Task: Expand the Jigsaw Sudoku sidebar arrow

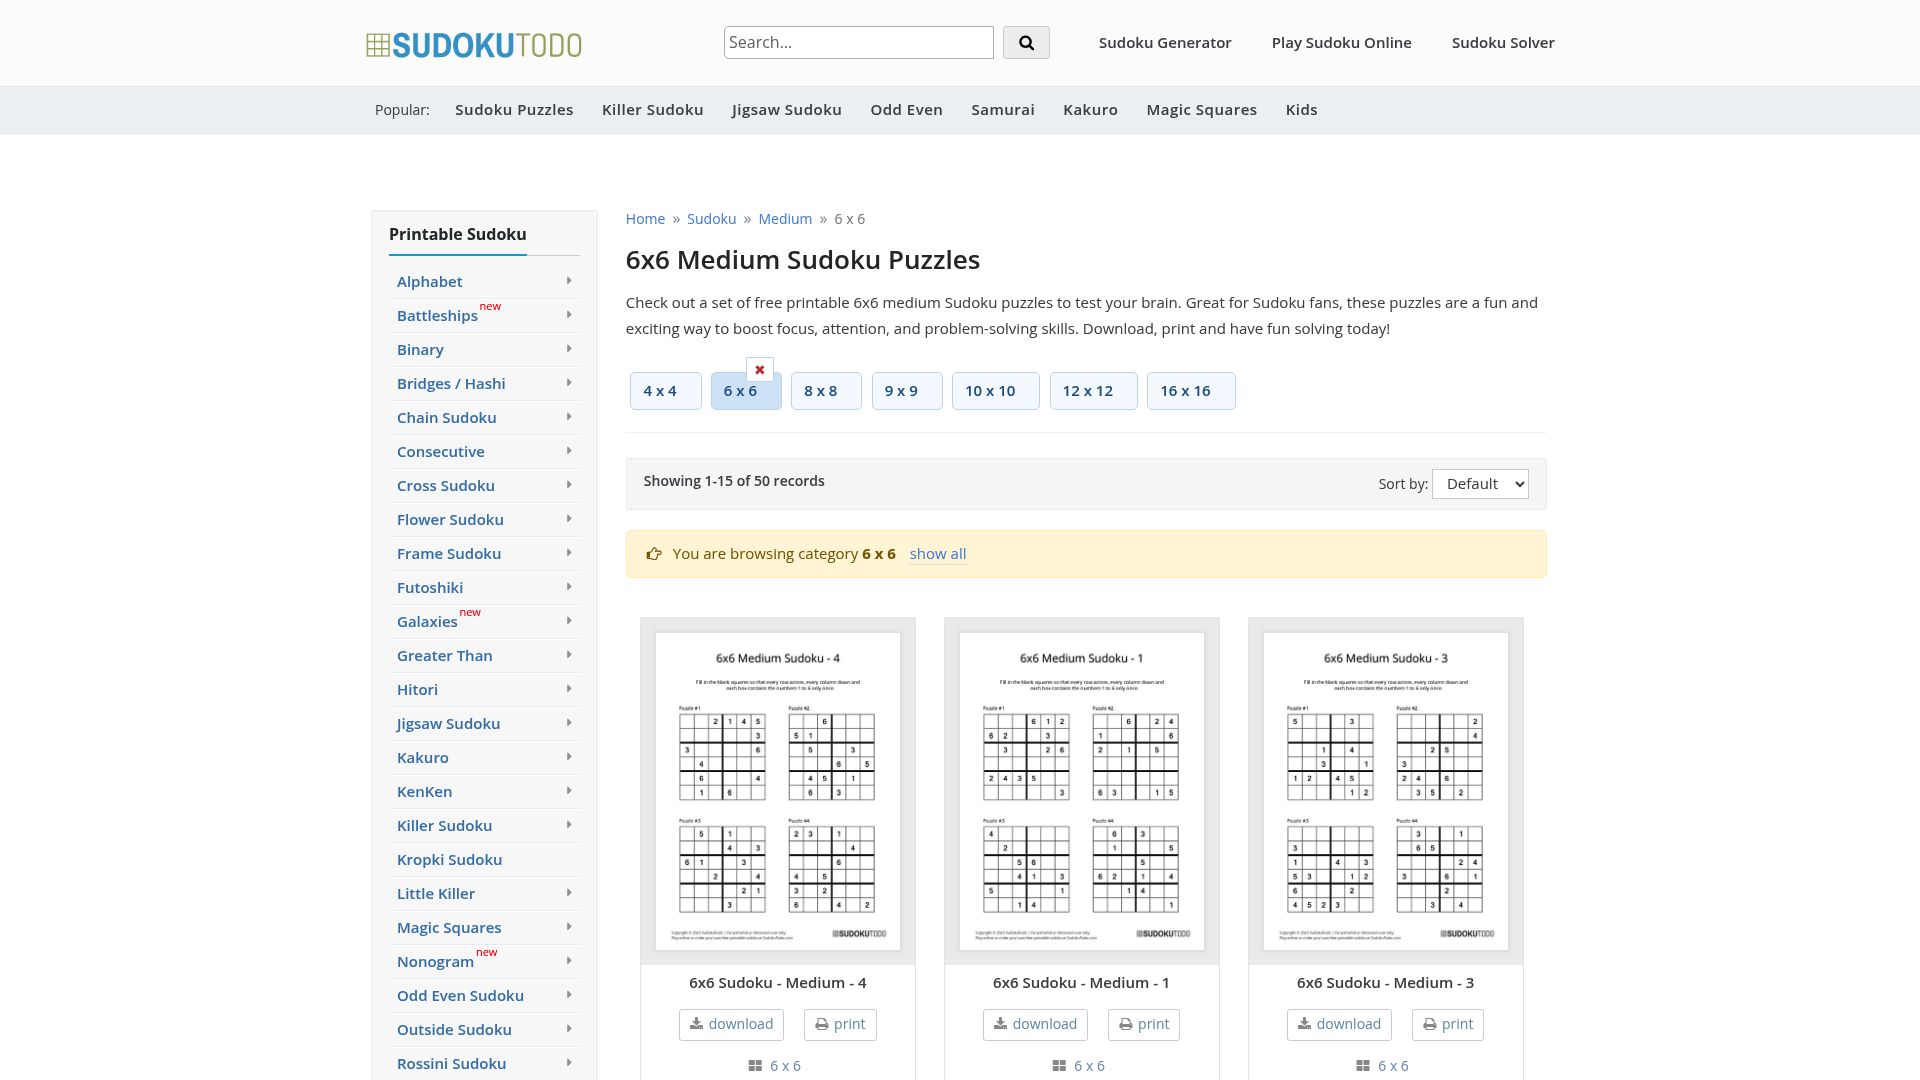Action: point(569,723)
